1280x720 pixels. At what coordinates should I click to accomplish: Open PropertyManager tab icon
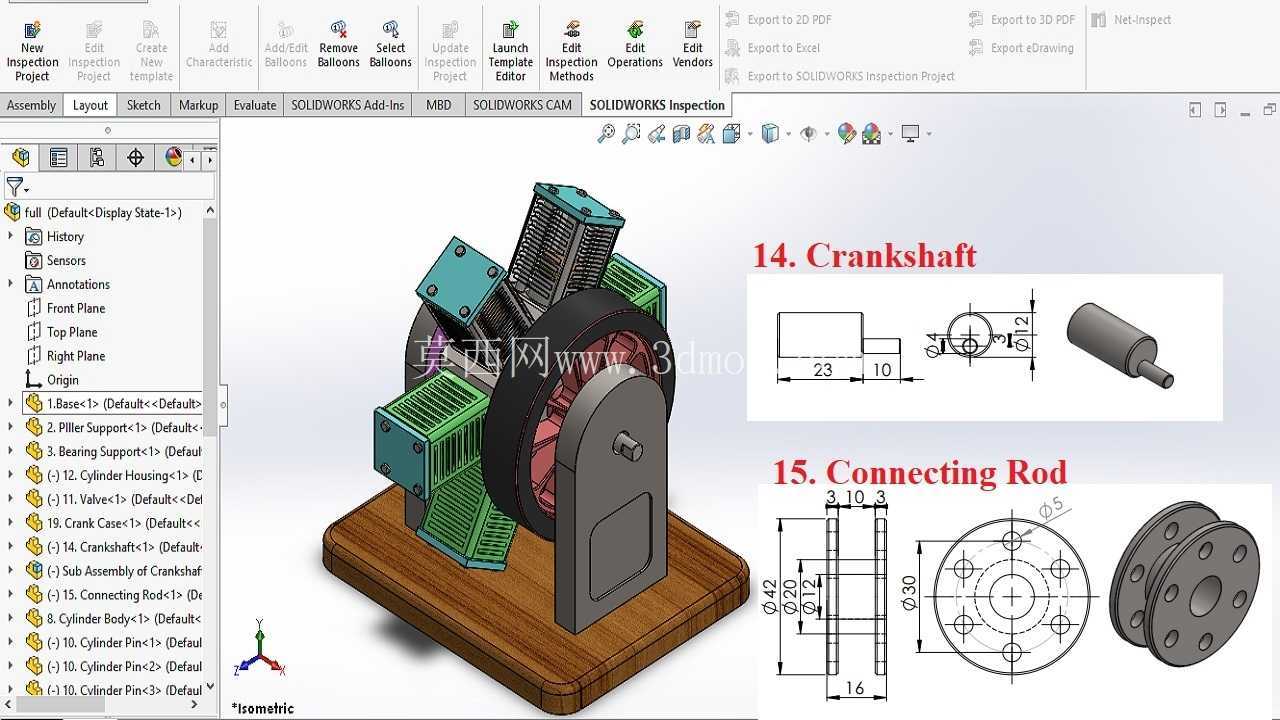[59, 157]
